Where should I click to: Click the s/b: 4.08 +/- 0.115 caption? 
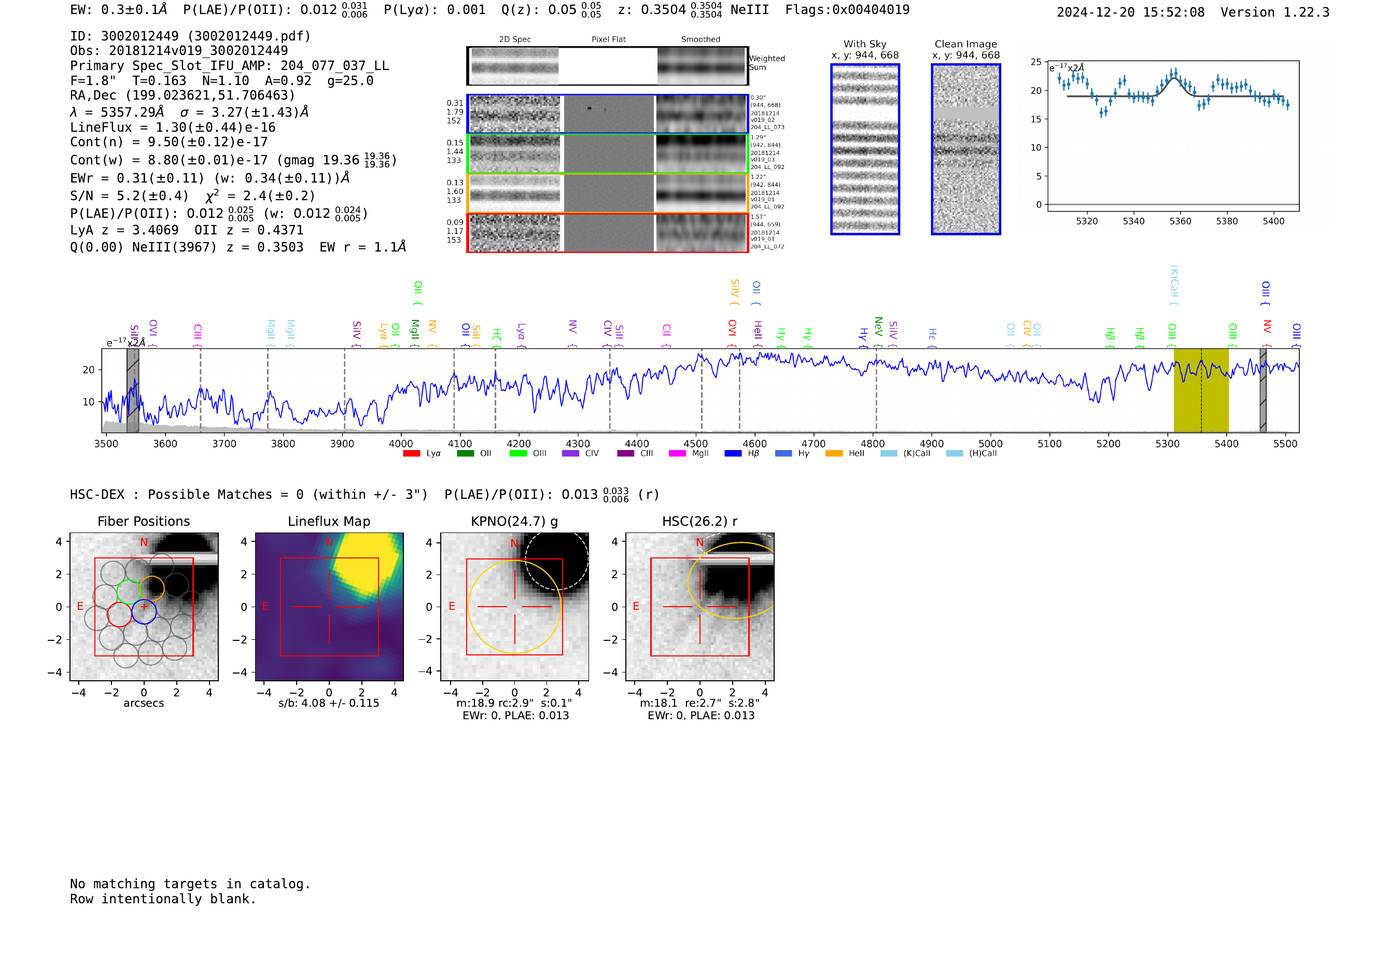[329, 703]
